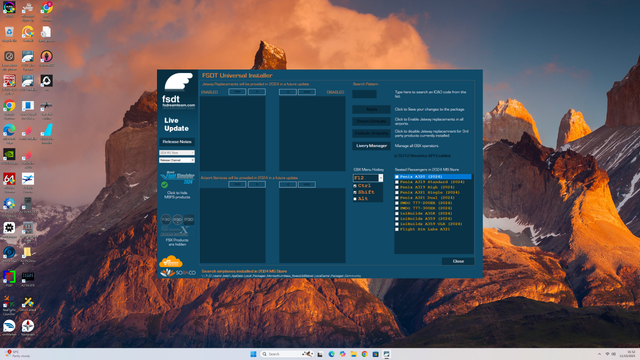Screen dimensions: 640x360
Task: Open the Windows Start menu
Action: click(x=253, y=354)
